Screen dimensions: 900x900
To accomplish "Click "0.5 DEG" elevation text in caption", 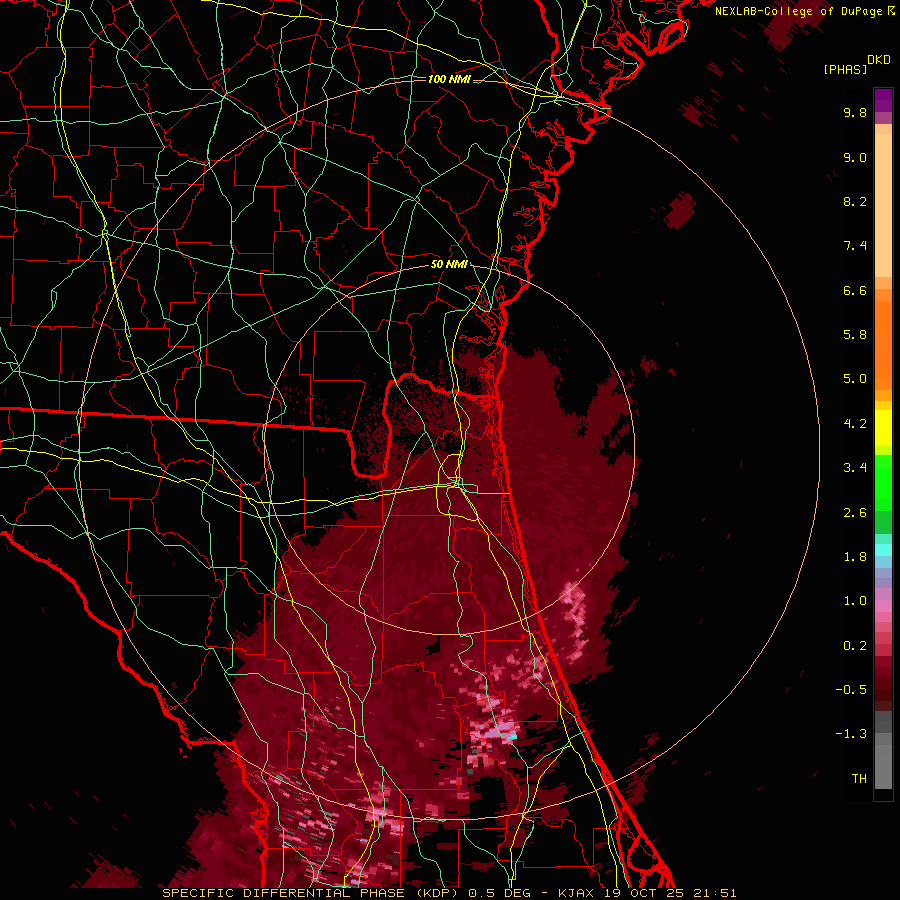I will tap(497, 893).
